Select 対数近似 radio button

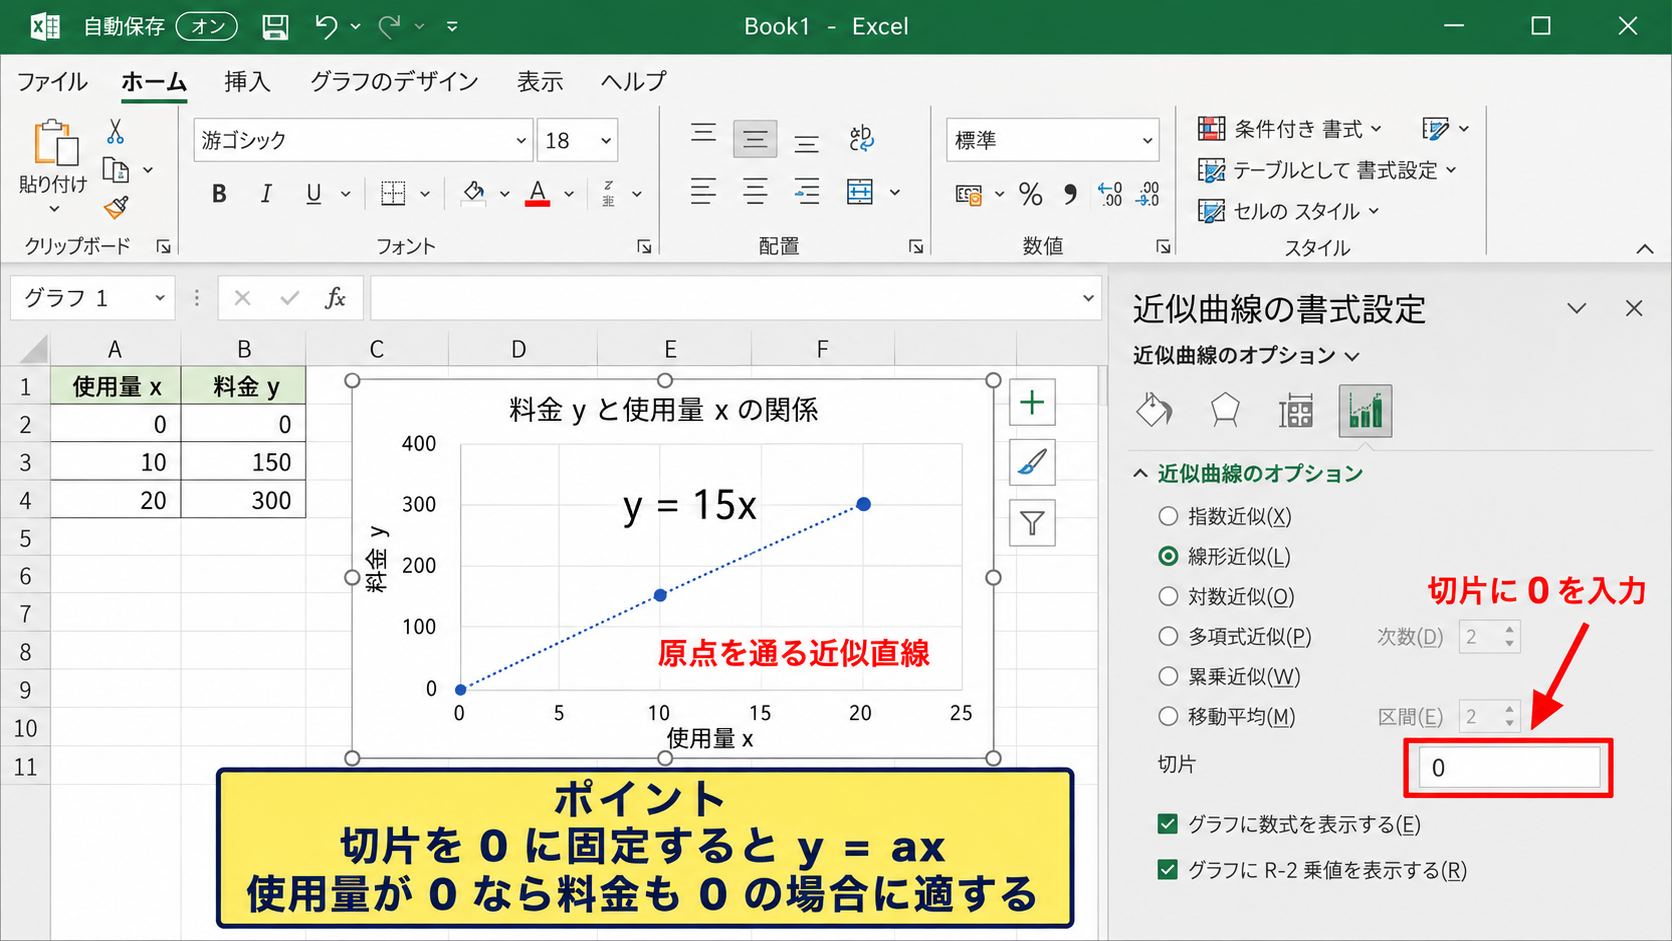(1168, 596)
